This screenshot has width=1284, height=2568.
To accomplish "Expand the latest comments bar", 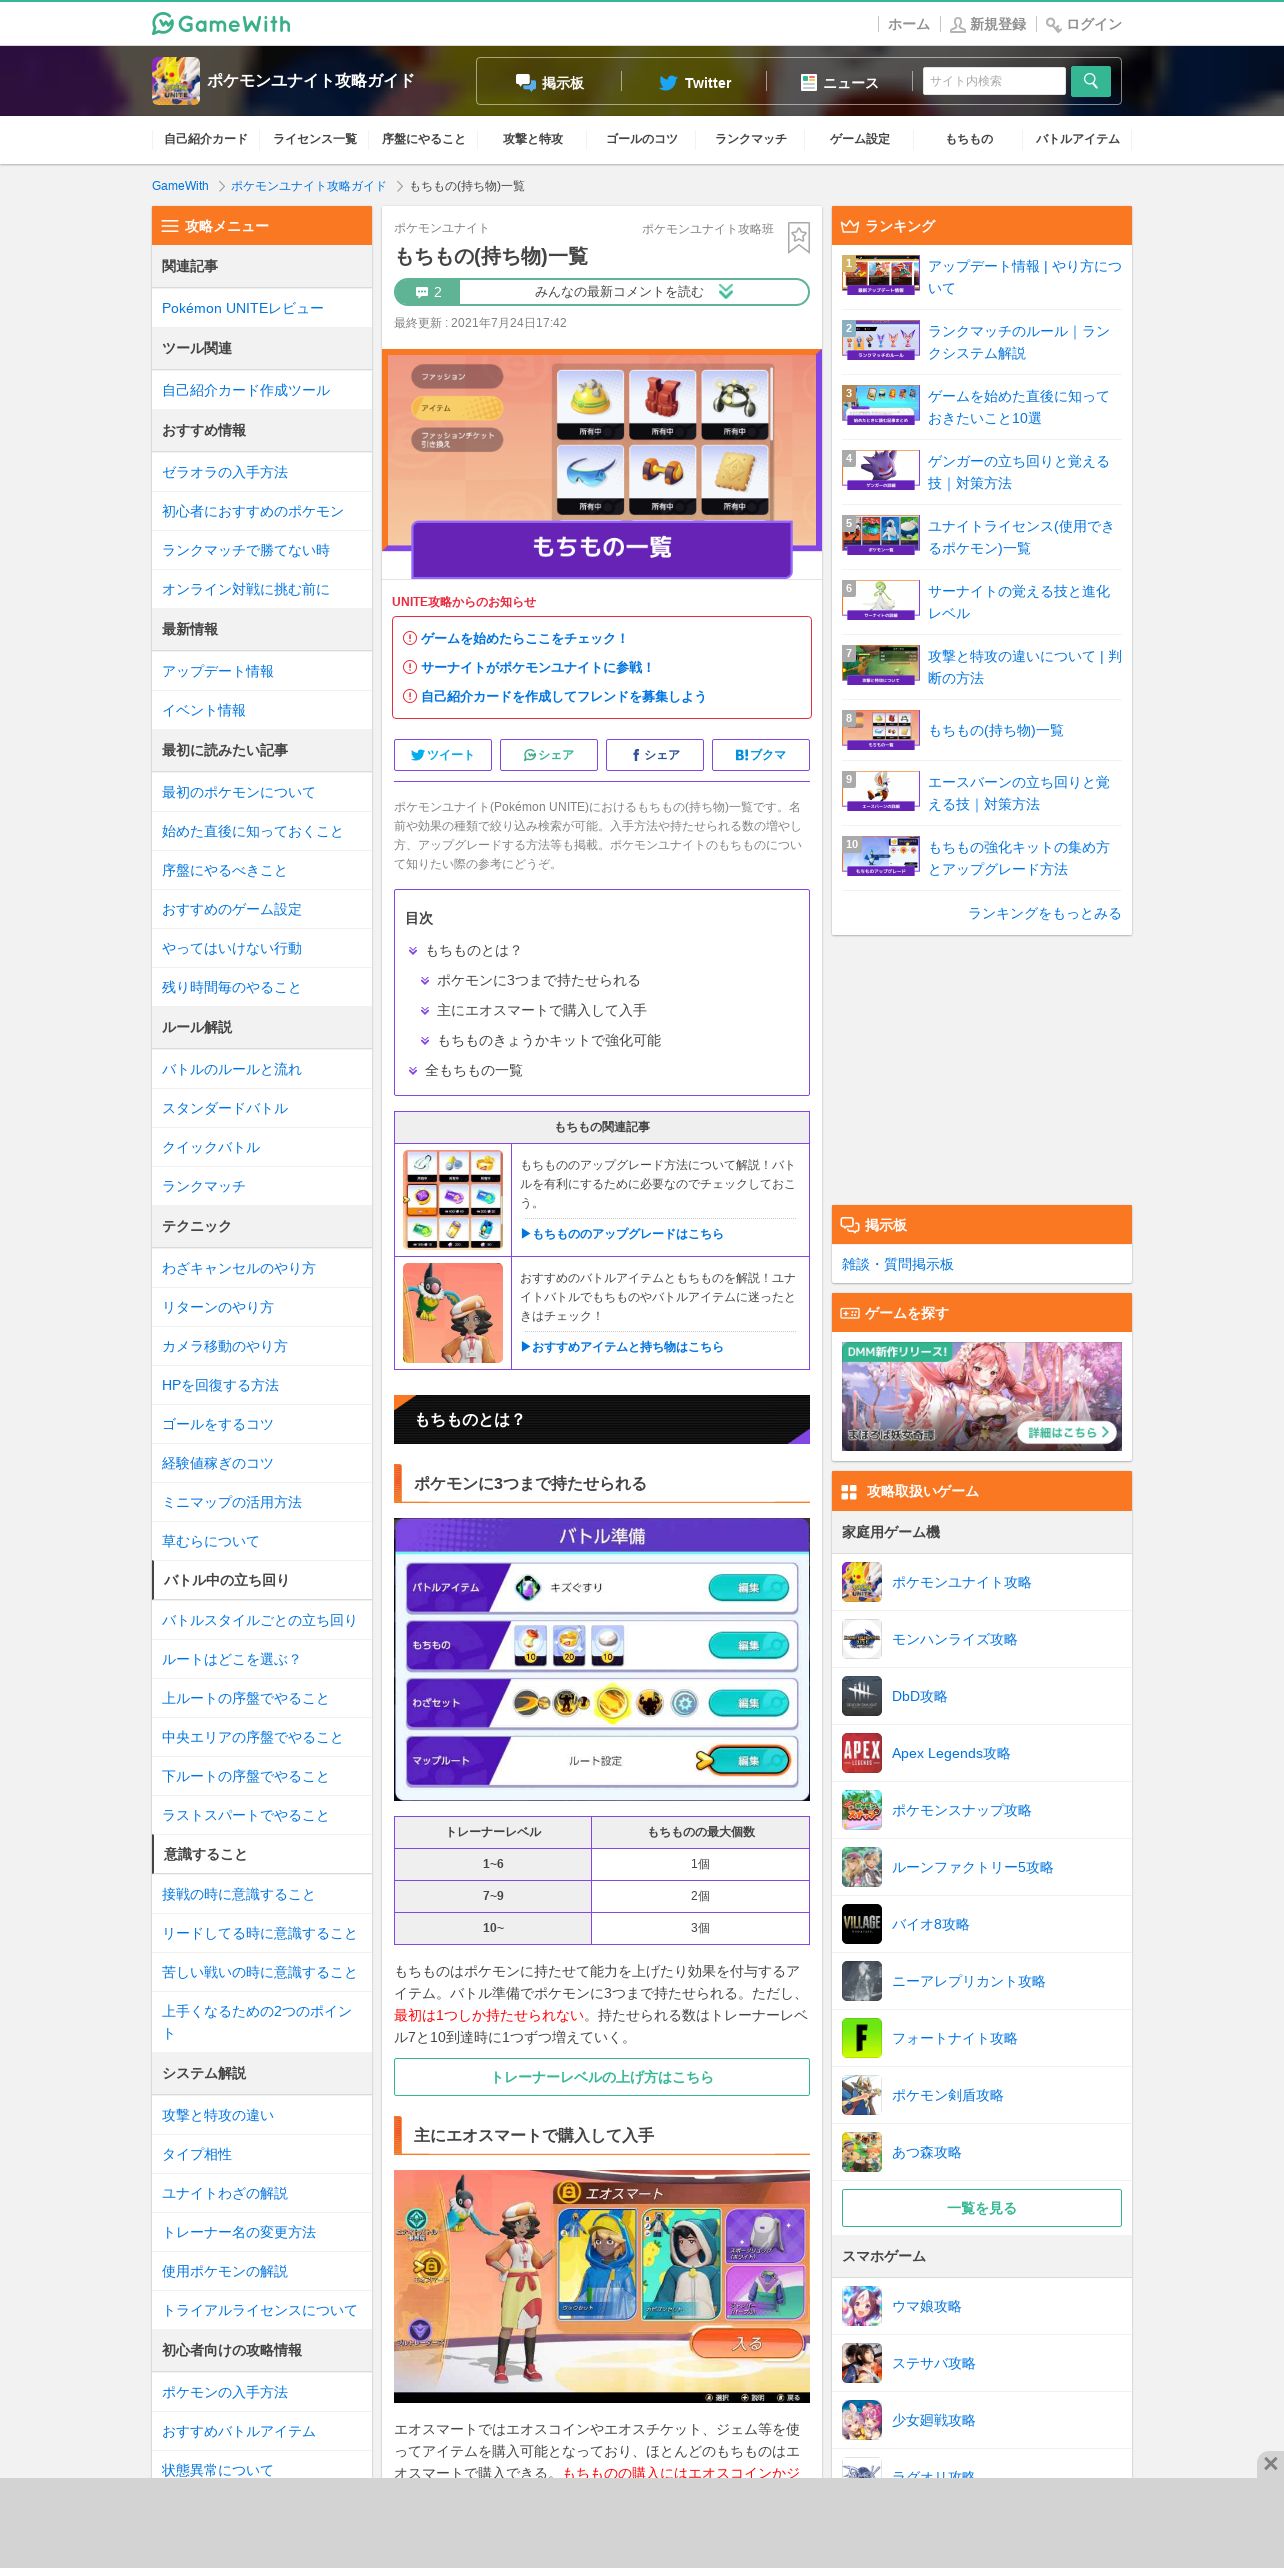I will tap(602, 292).
